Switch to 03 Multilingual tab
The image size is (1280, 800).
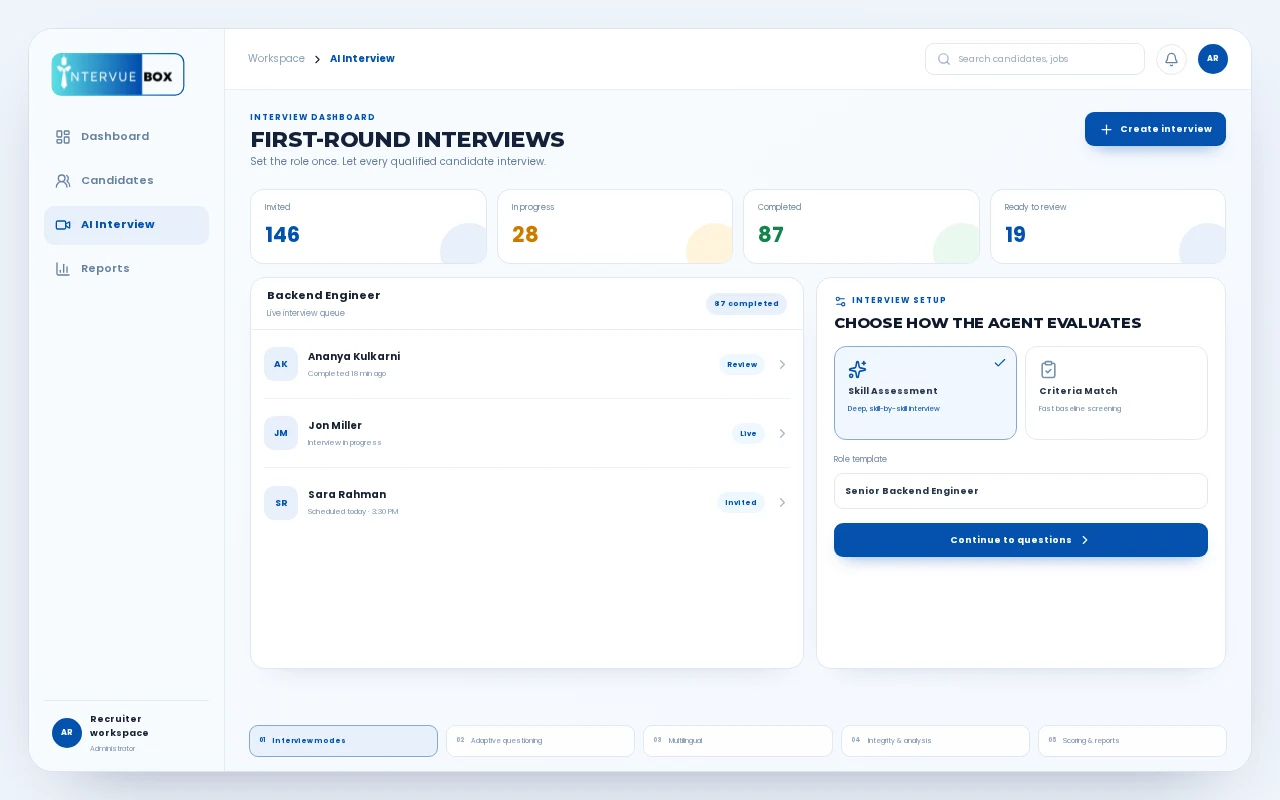[x=738, y=741]
